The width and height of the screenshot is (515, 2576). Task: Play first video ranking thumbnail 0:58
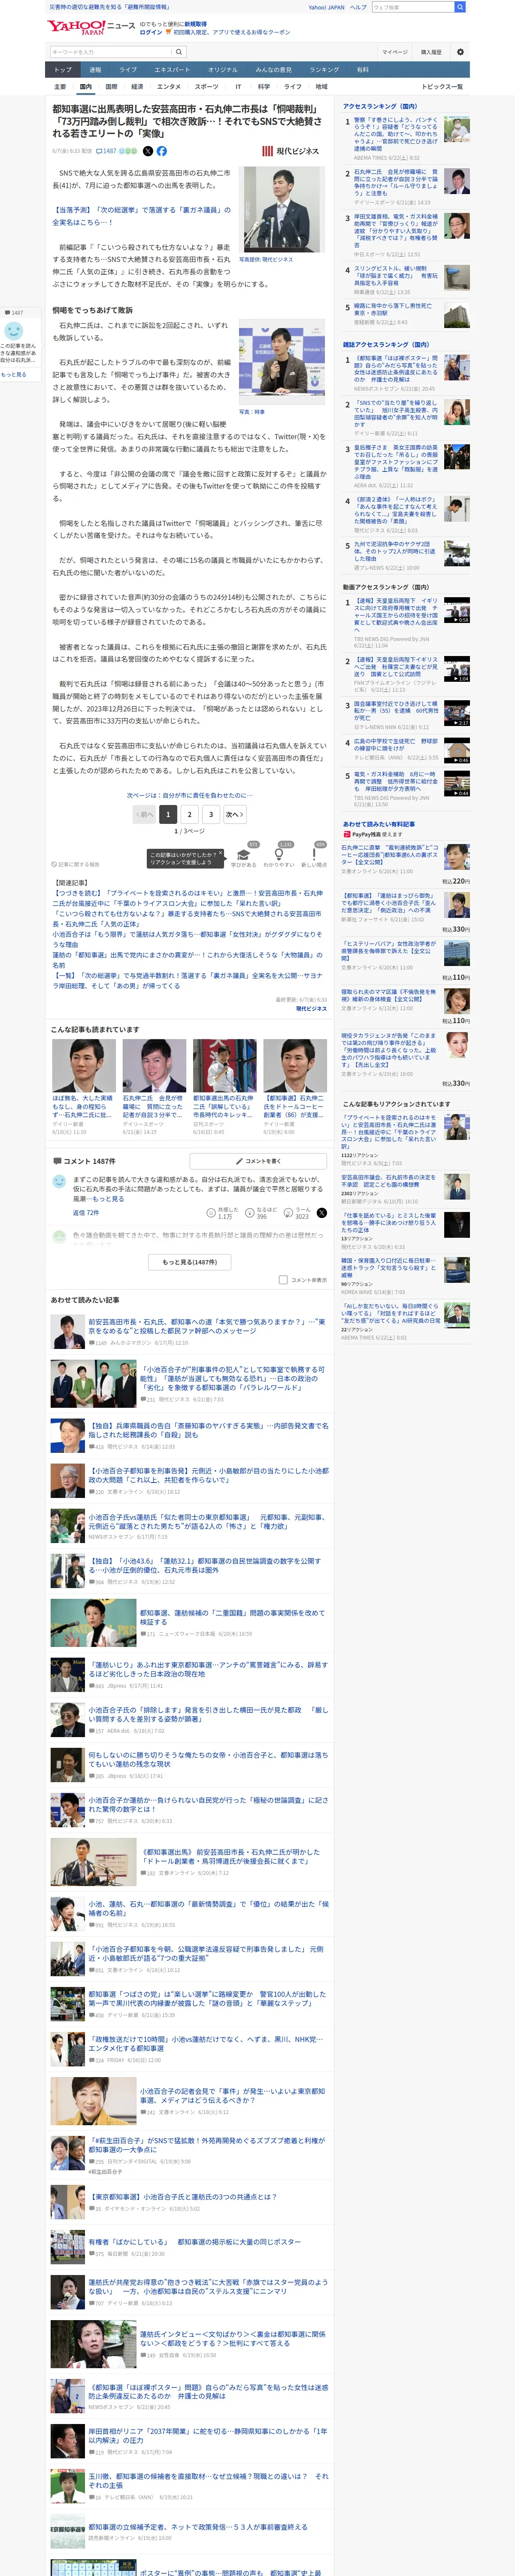[x=457, y=610]
